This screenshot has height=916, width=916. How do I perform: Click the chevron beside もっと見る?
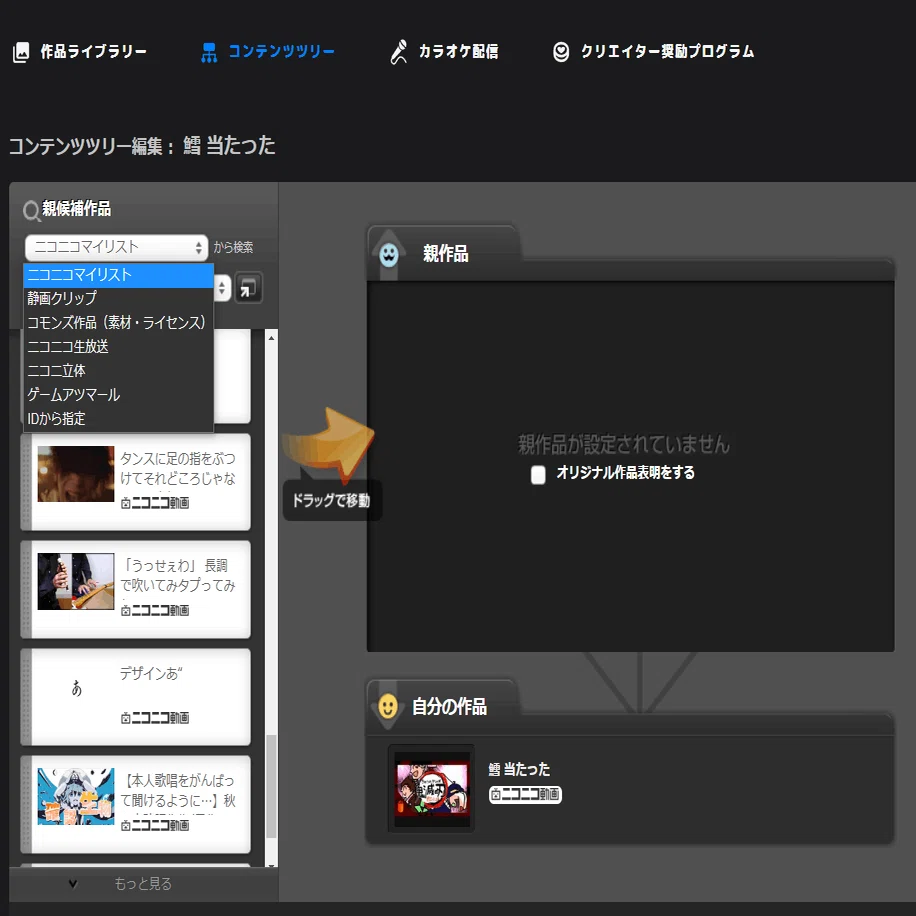pos(73,884)
